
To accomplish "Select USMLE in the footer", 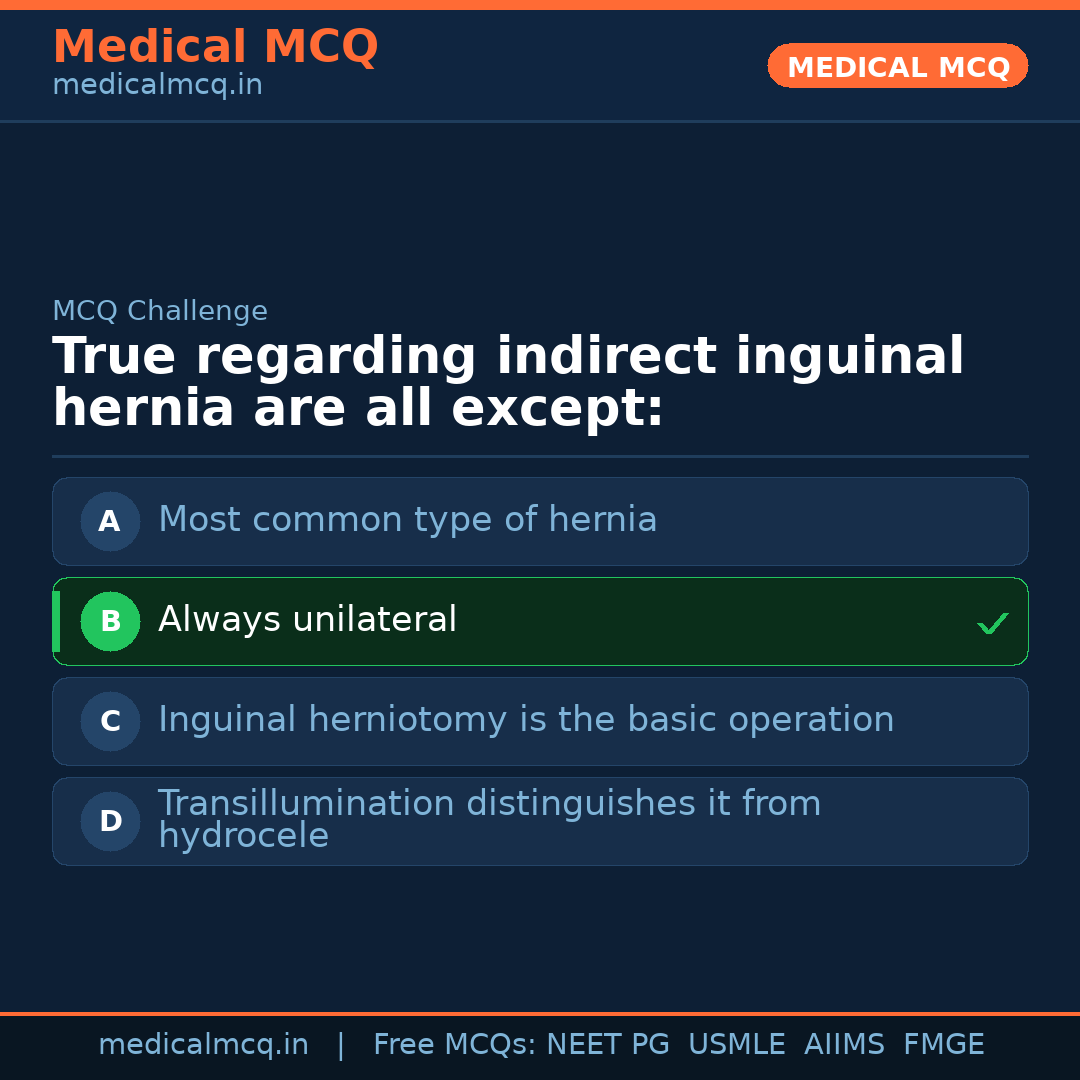I will [x=736, y=1045].
